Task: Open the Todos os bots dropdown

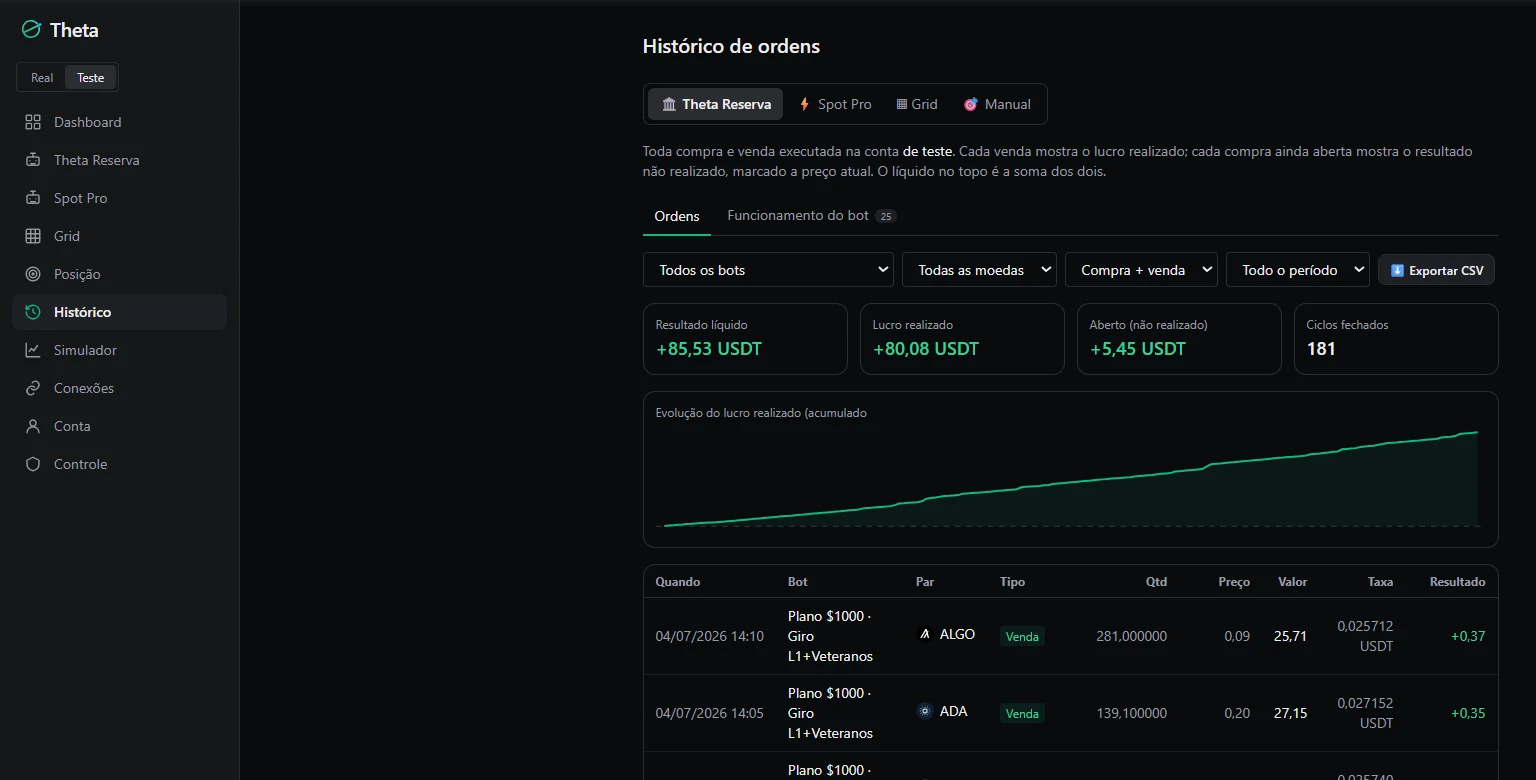Action: tap(768, 270)
